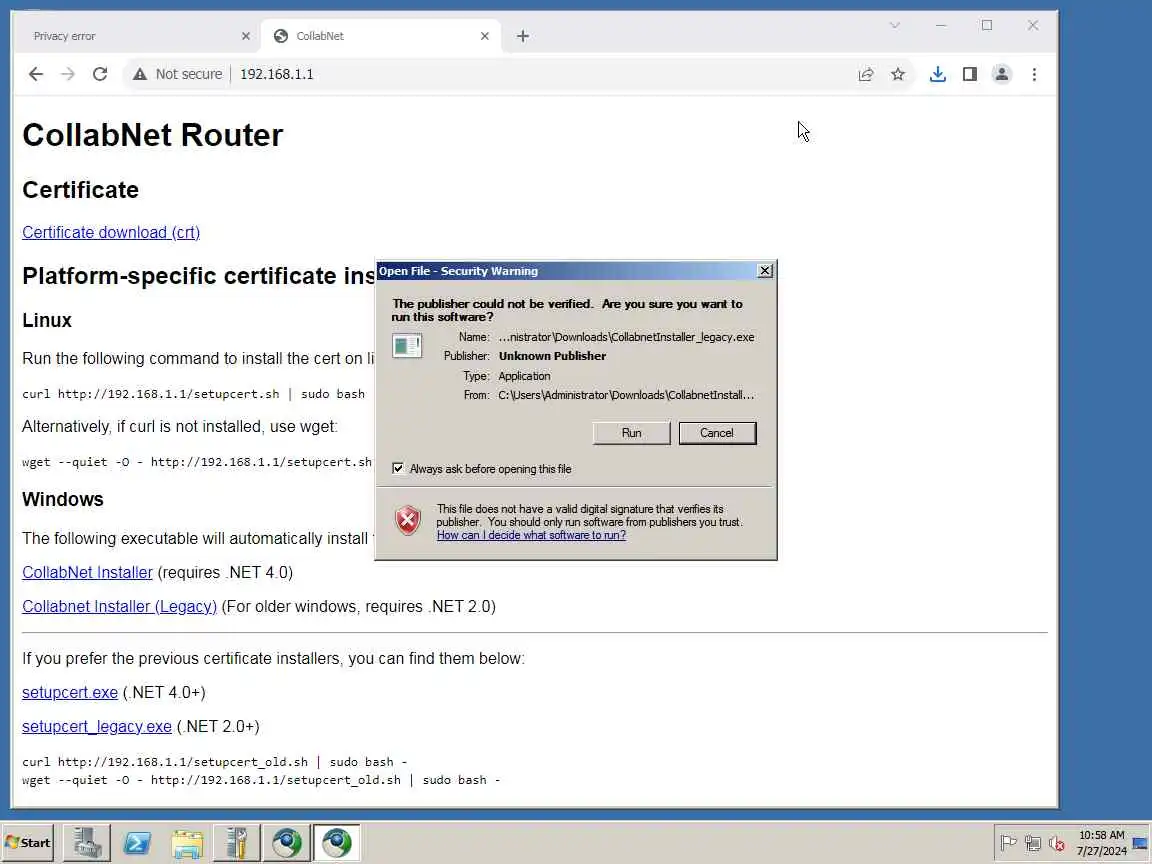Toggle the browser side panel icon
1152x864 pixels.
[x=970, y=74]
